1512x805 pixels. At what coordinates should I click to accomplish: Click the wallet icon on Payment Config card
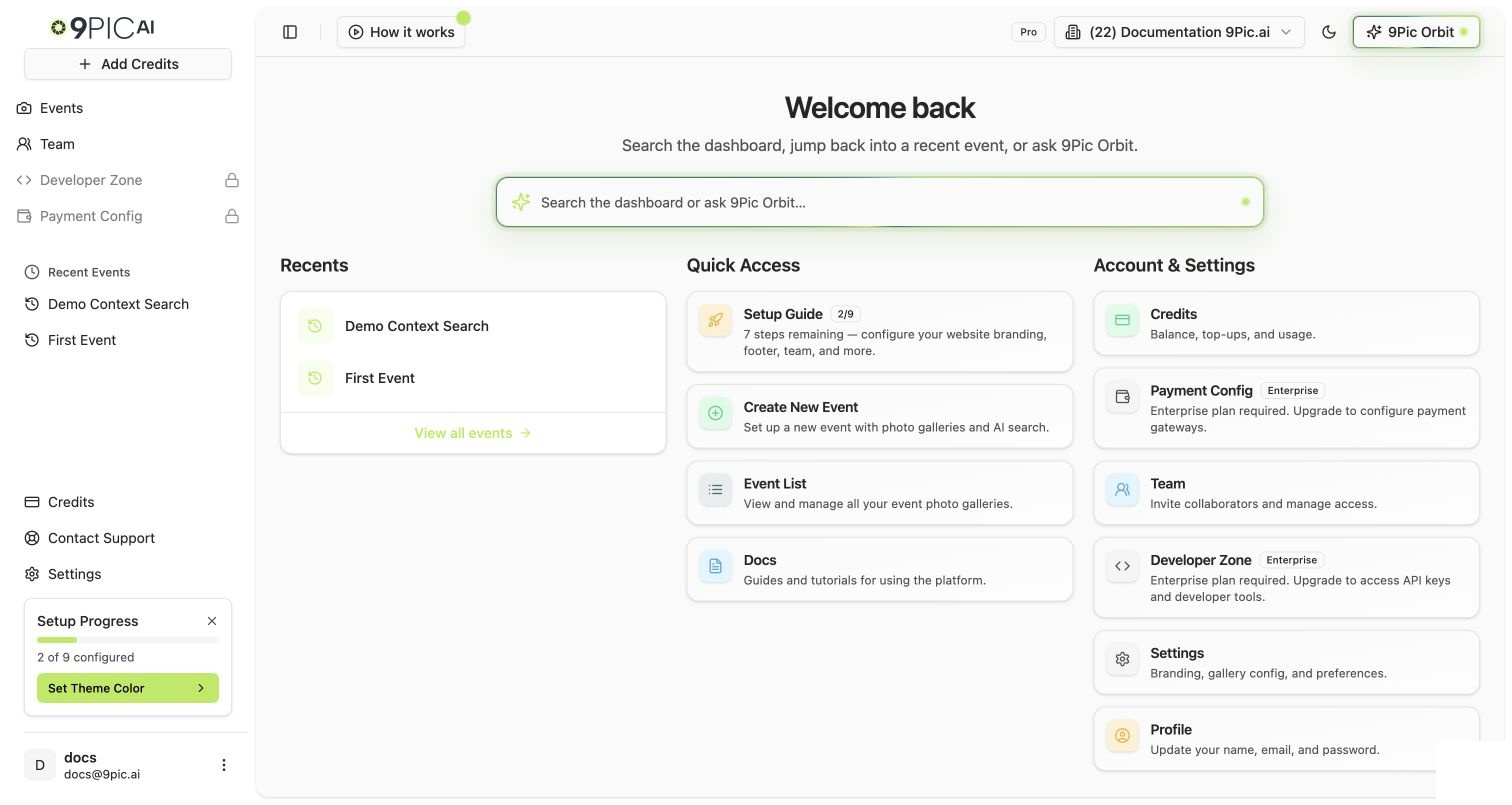tap(1122, 397)
